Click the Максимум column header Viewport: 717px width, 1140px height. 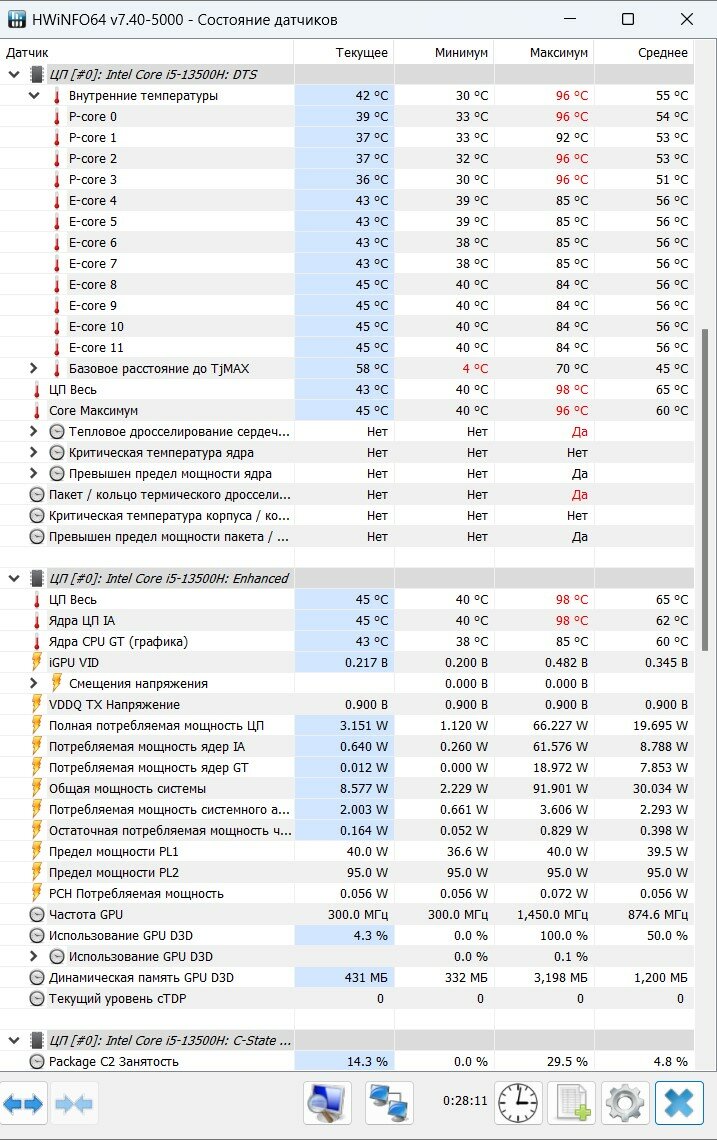click(x=544, y=52)
